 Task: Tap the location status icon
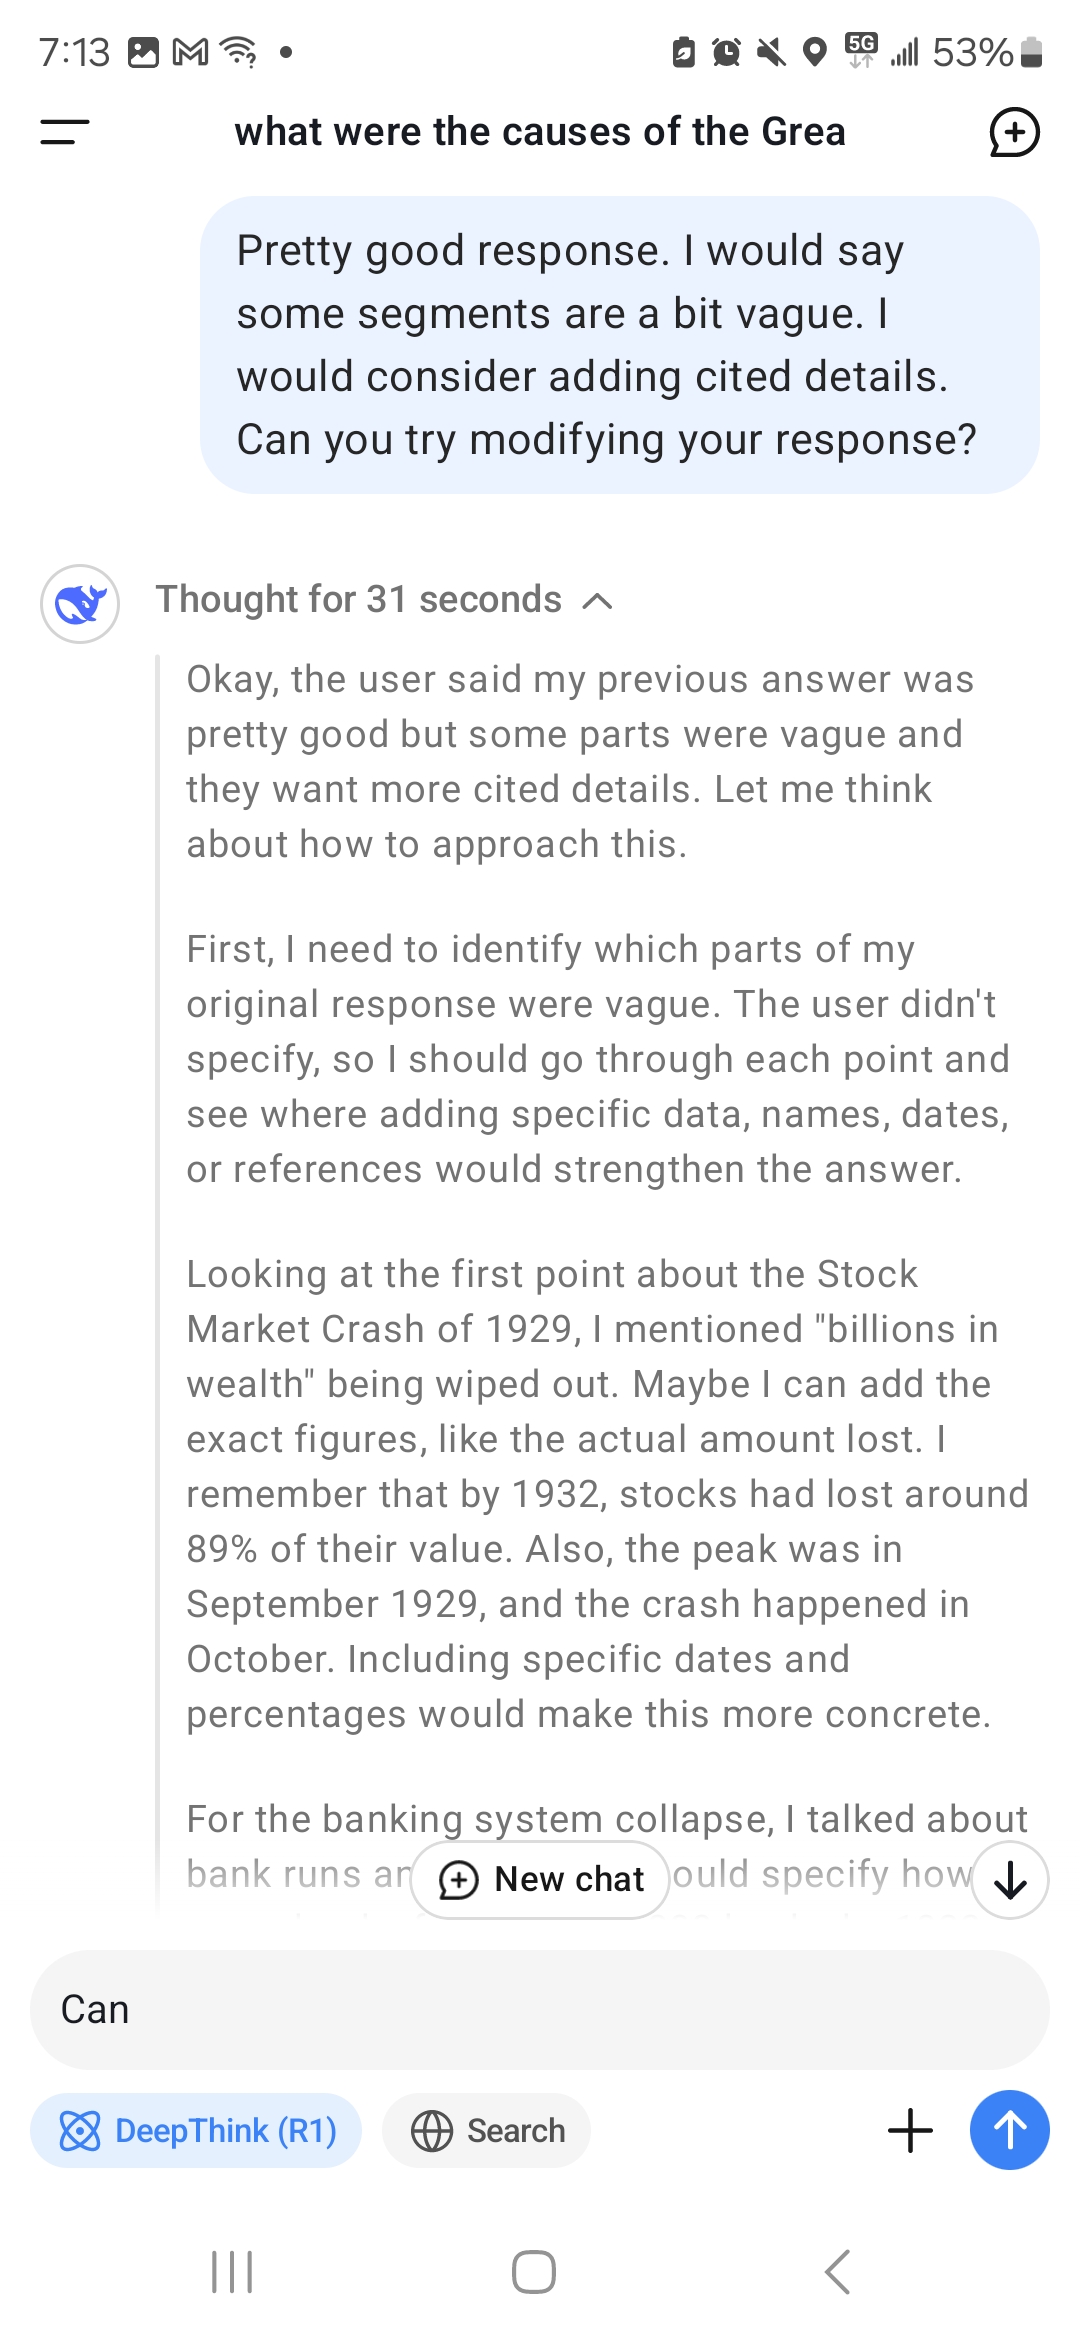815,52
